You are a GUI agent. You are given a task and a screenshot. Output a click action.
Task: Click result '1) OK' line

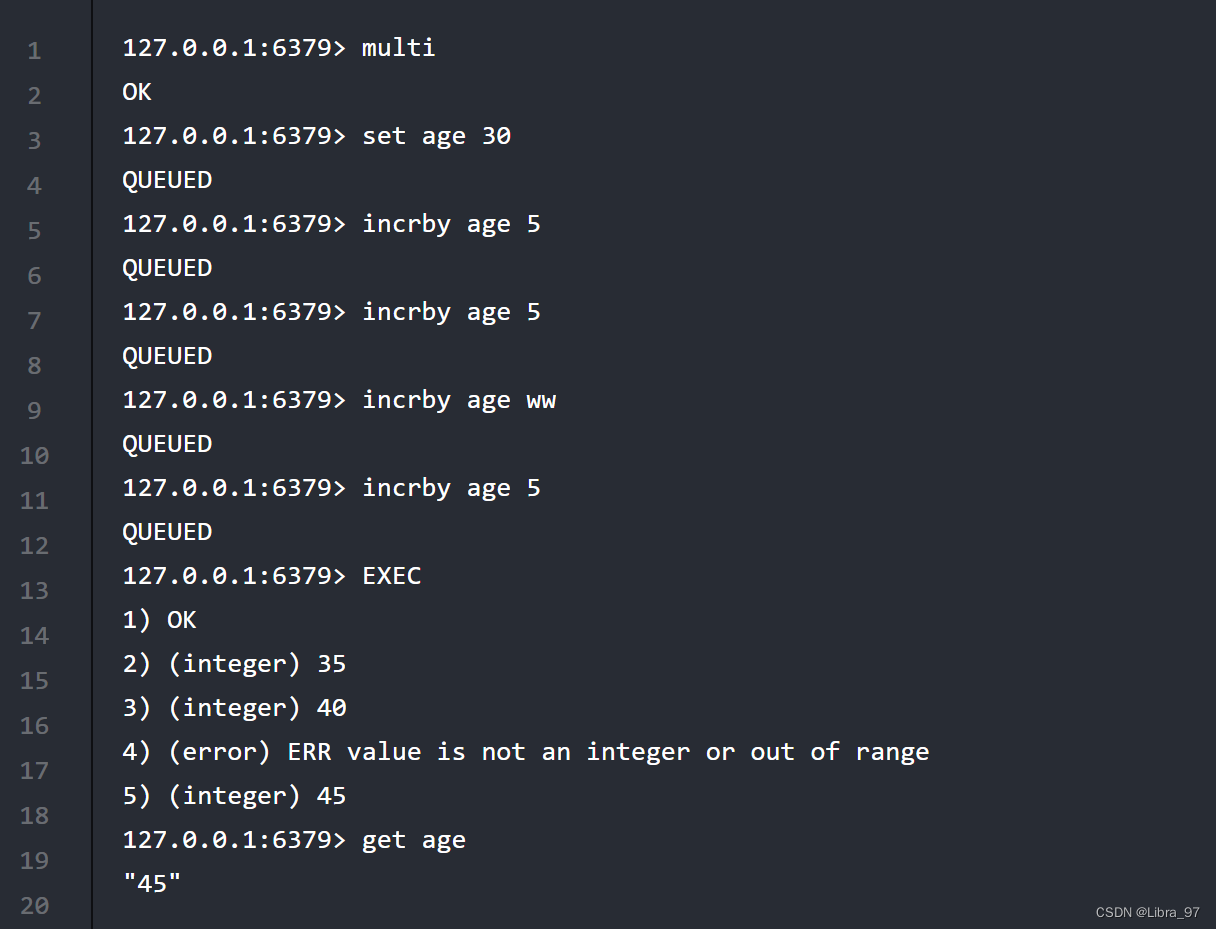pos(159,620)
